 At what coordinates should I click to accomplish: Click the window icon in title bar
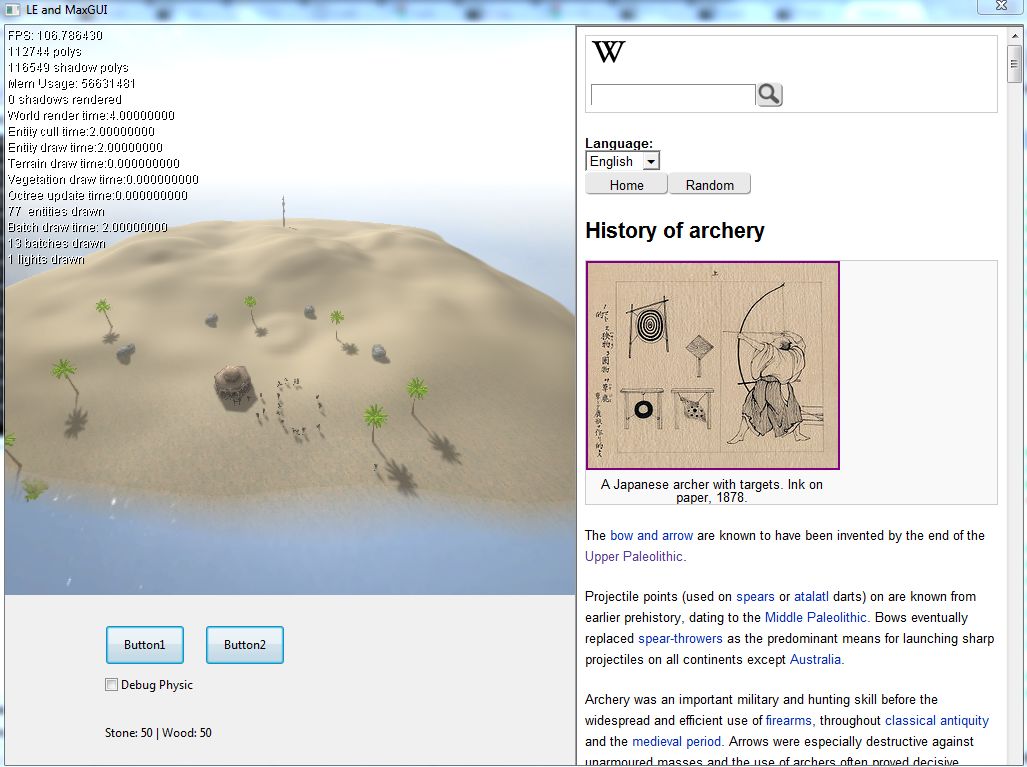pos(12,10)
